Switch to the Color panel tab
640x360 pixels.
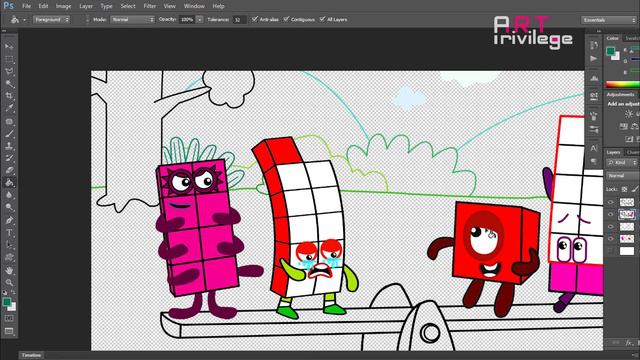coord(612,38)
